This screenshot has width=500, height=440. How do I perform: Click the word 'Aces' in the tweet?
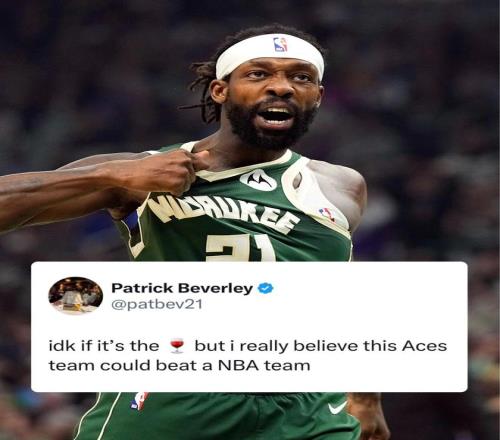pyautogui.click(x=424, y=346)
